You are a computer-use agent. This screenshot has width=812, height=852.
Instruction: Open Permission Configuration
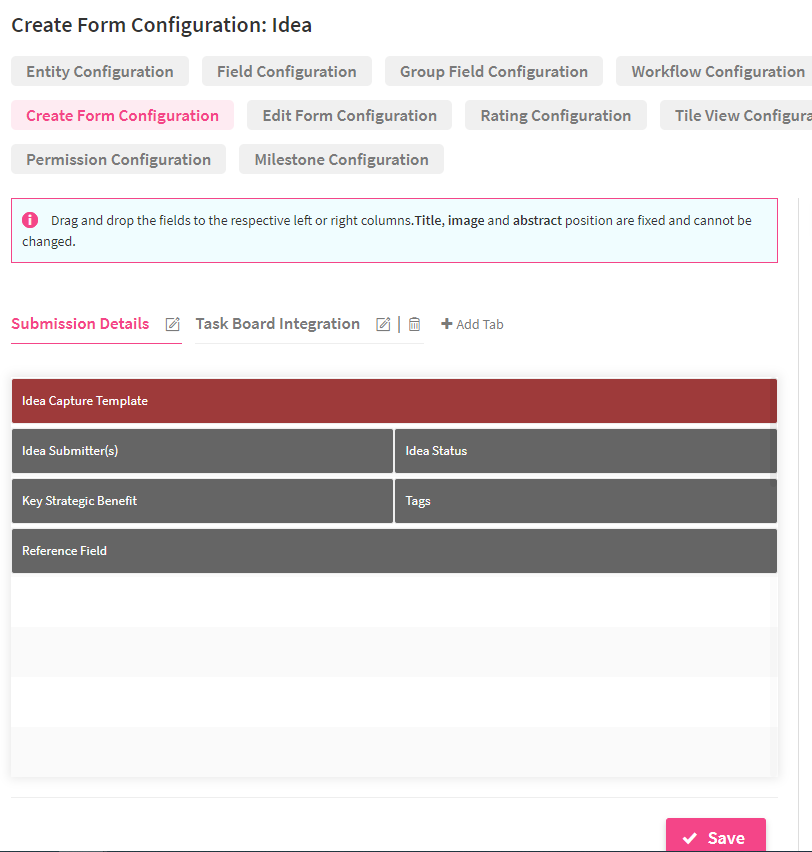(x=118, y=160)
